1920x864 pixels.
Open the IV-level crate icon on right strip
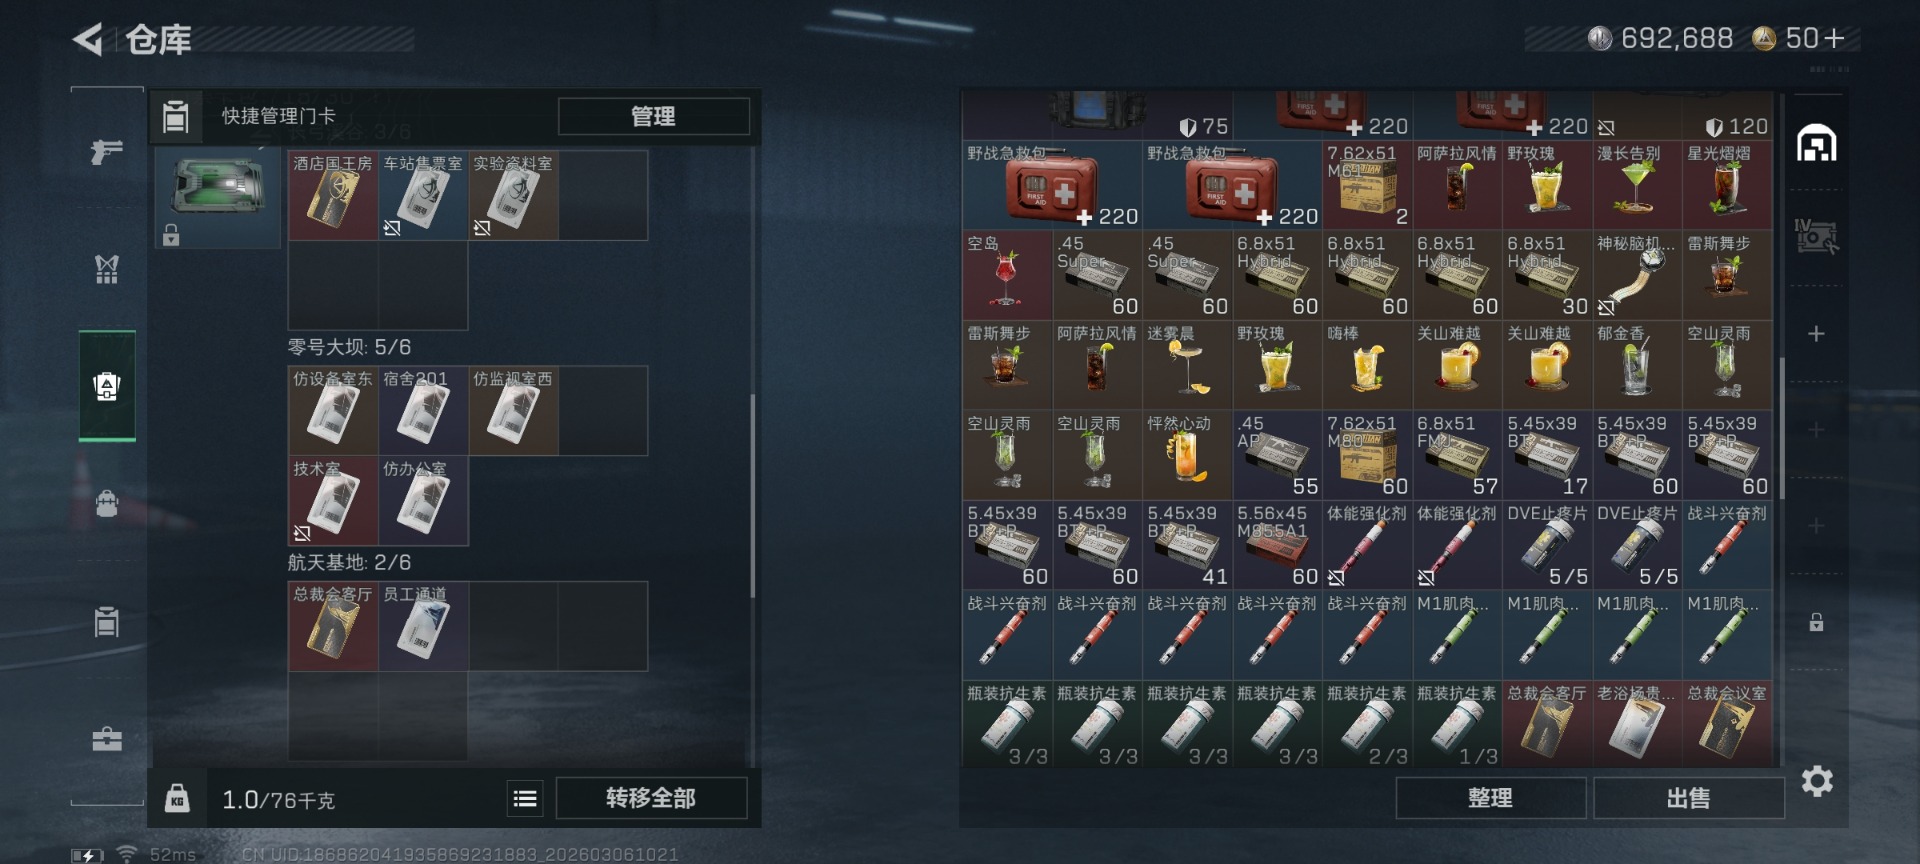[1816, 237]
